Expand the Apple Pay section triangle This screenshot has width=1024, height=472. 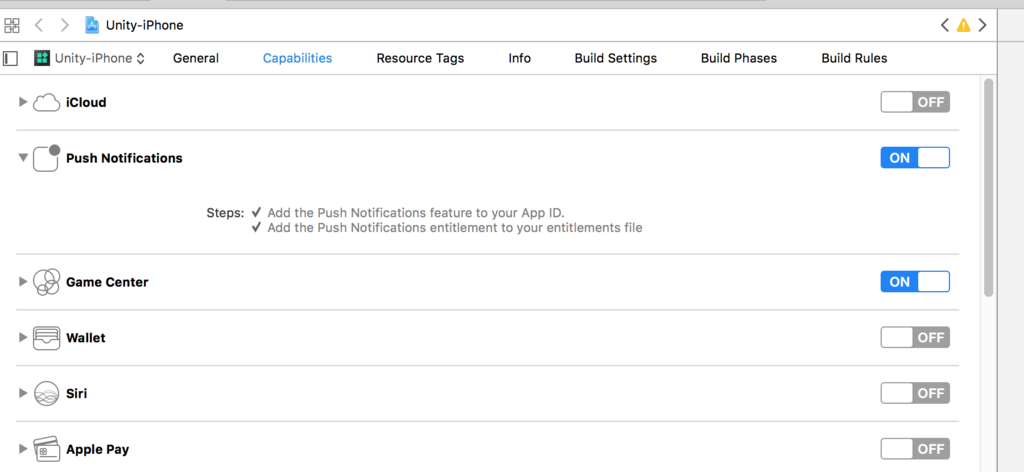pyautogui.click(x=23, y=448)
